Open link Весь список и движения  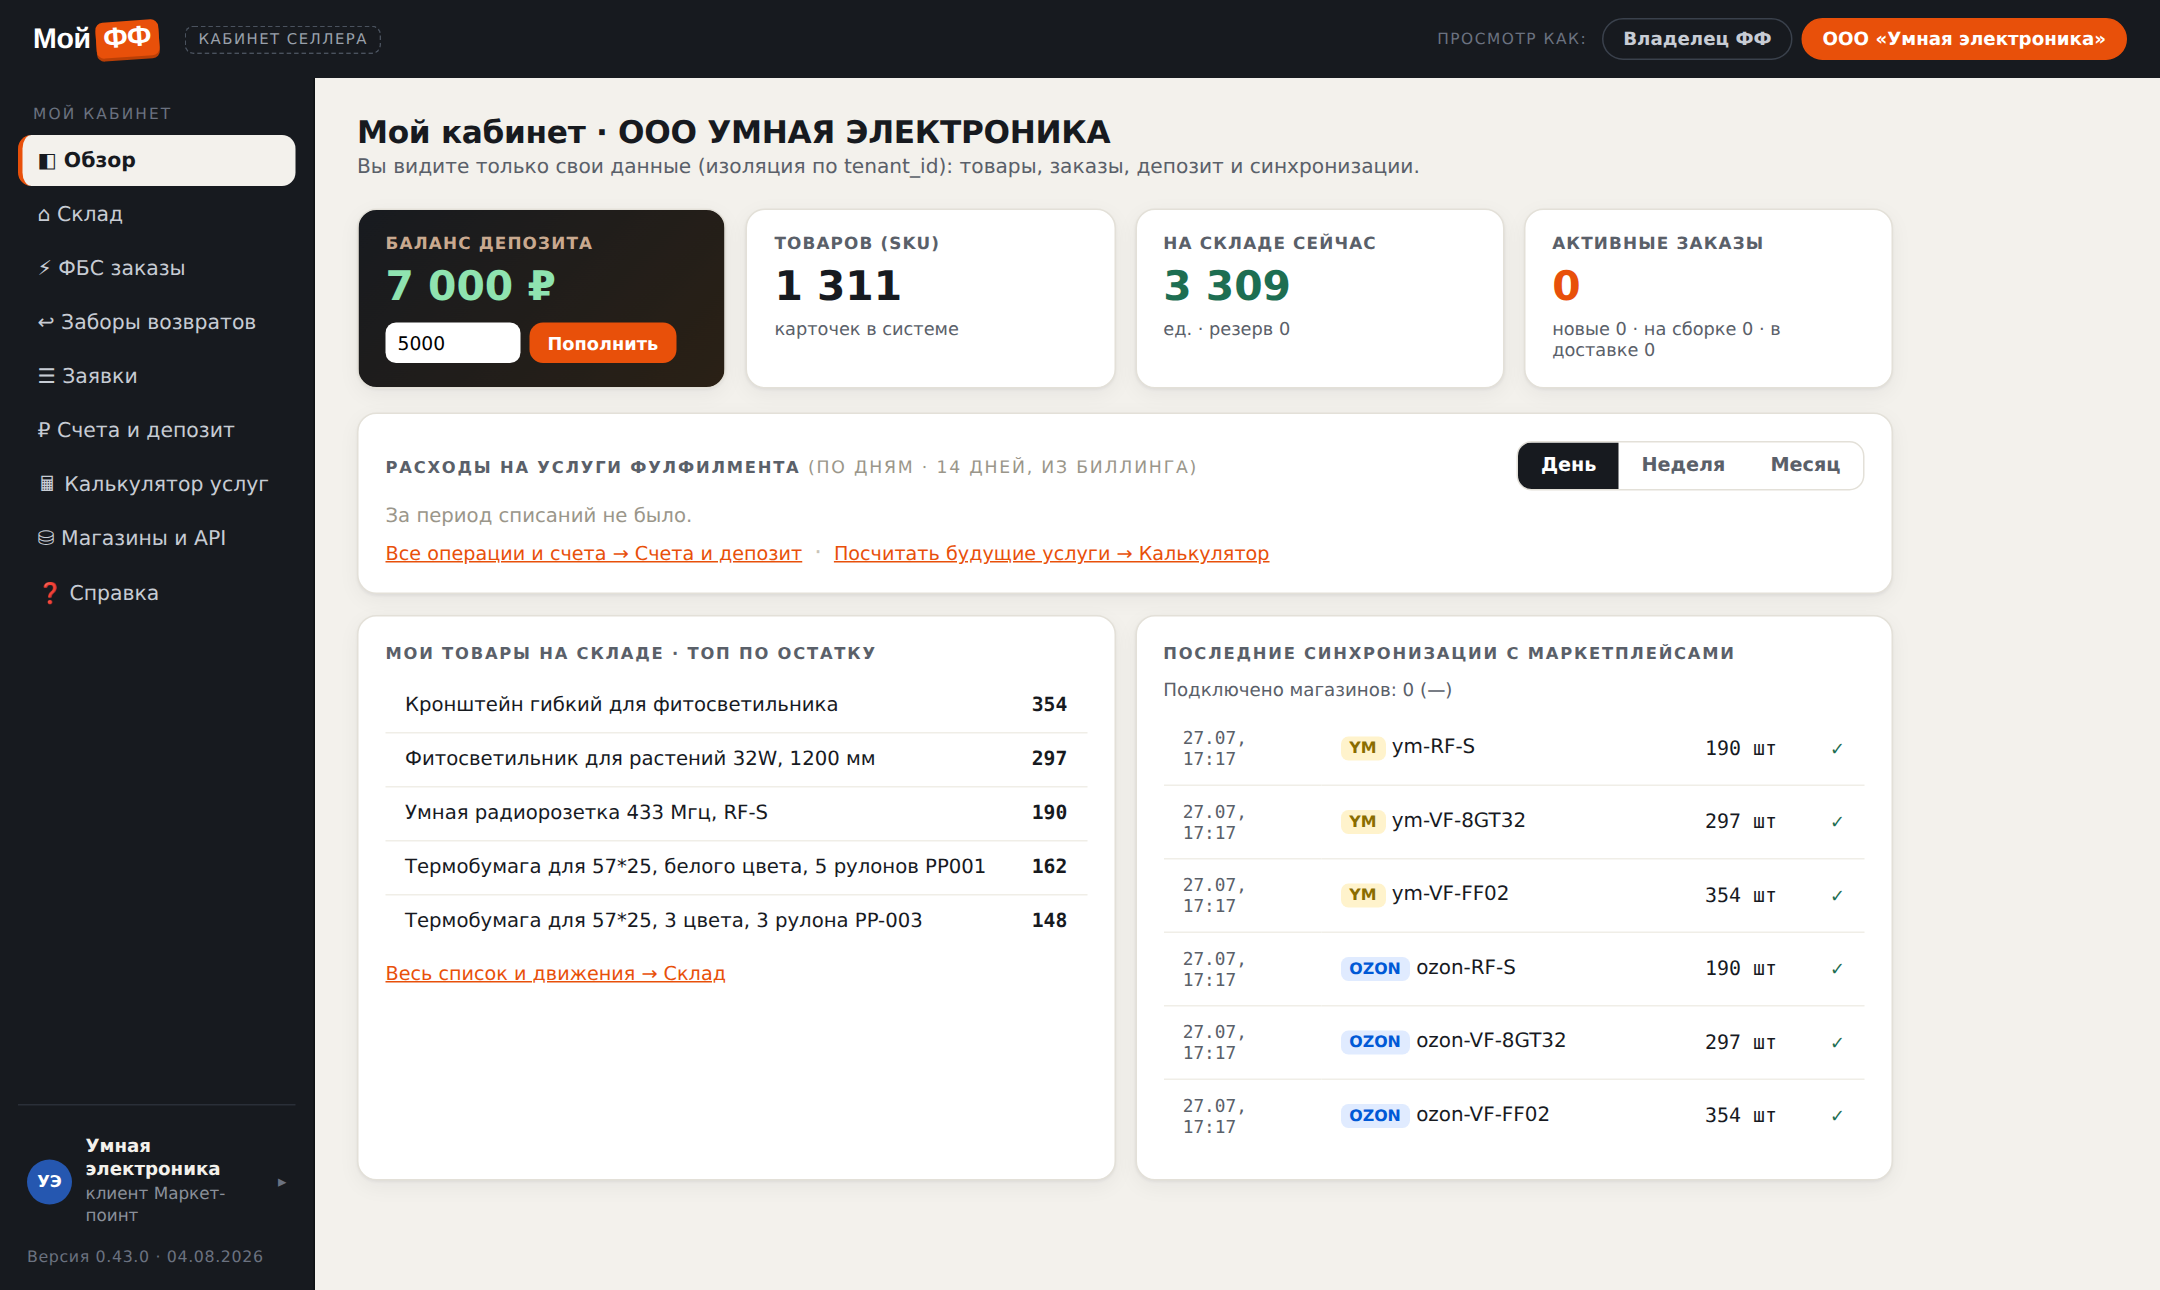(555, 973)
